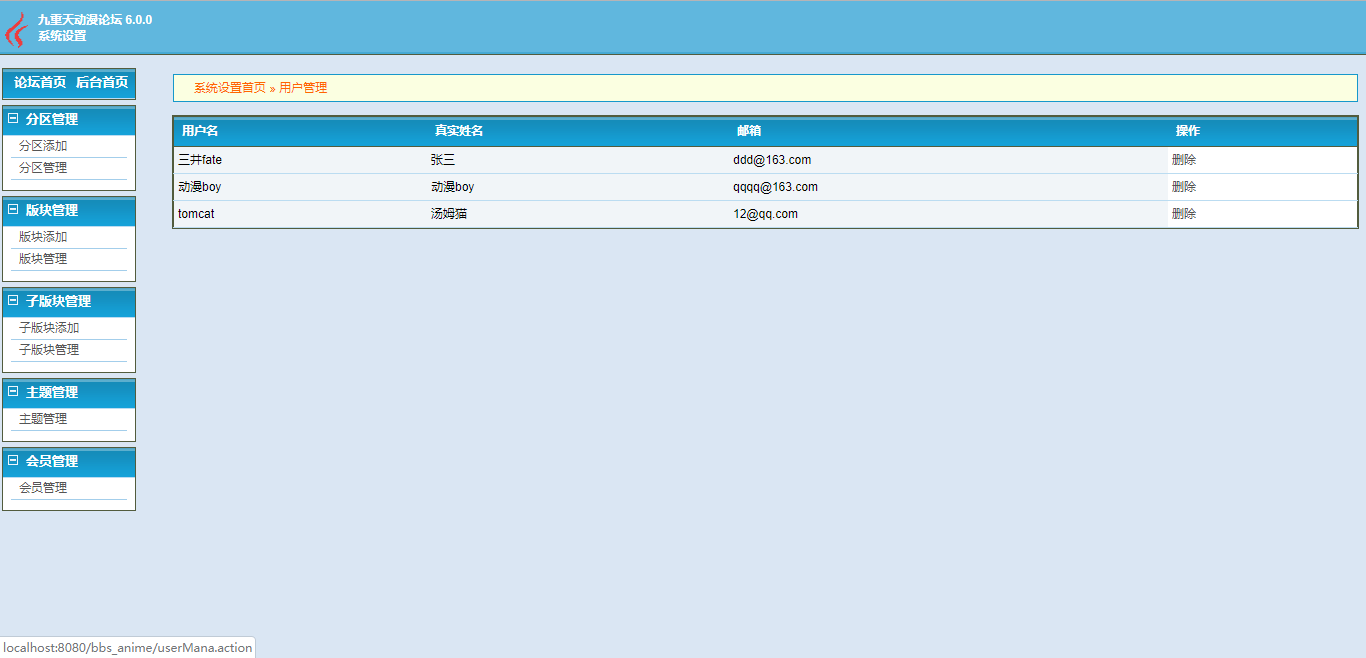Click the 主题管理 section header title
Screen dimensions: 1366x658
tap(52, 392)
